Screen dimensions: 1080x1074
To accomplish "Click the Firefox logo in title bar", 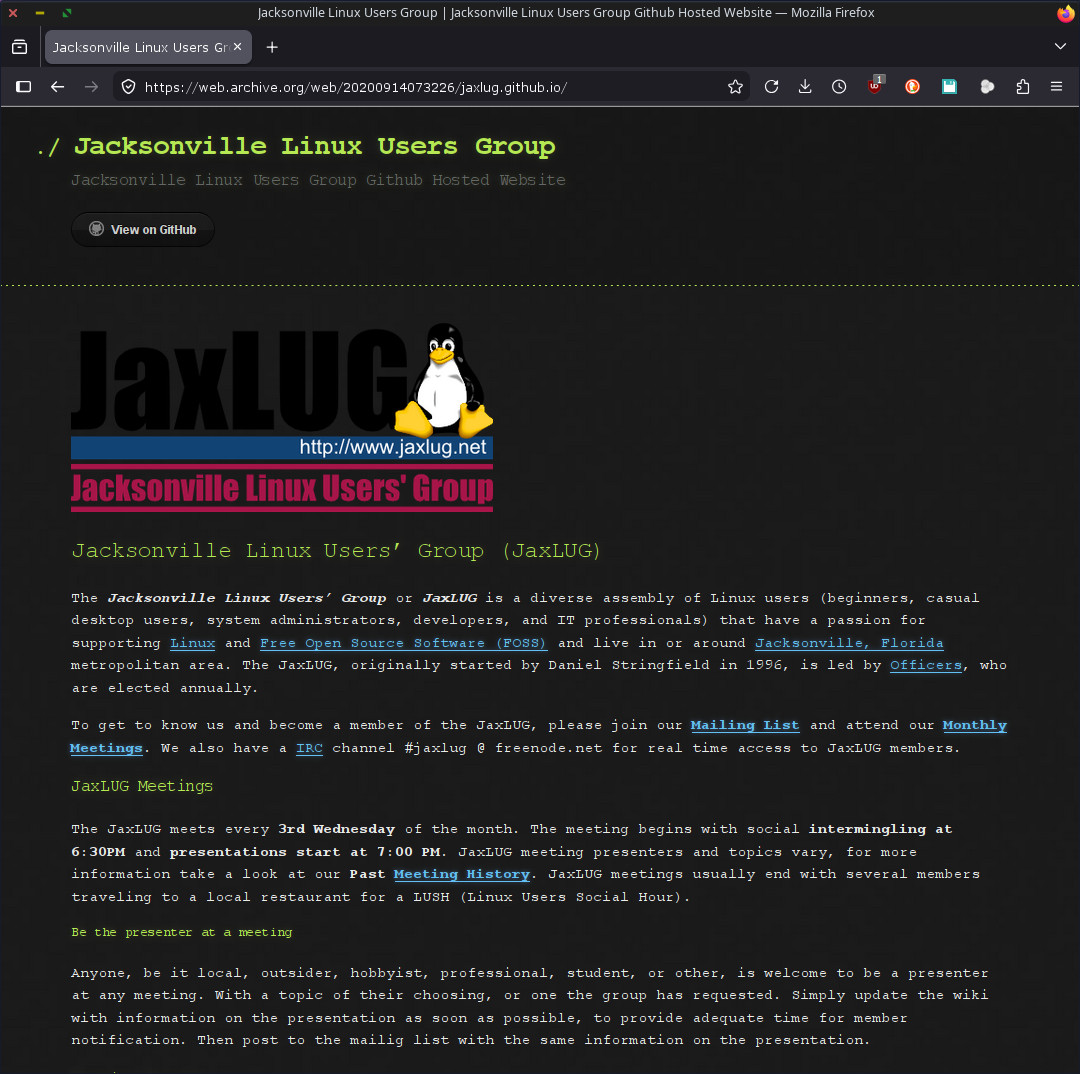I will point(1065,12).
